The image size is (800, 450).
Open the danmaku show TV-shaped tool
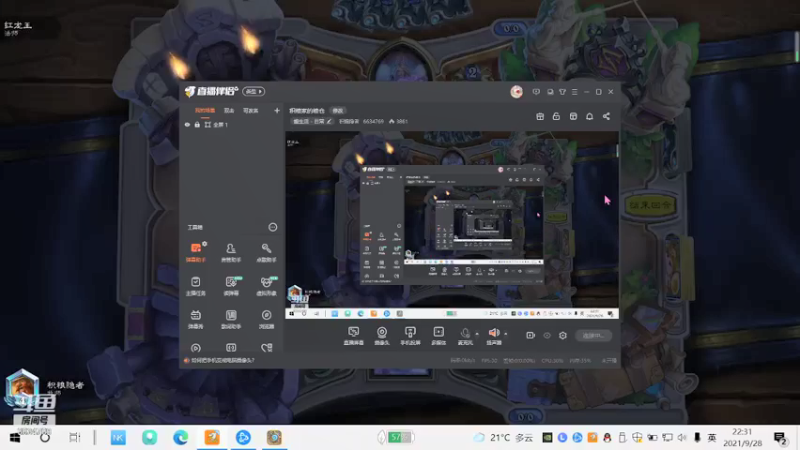195,319
